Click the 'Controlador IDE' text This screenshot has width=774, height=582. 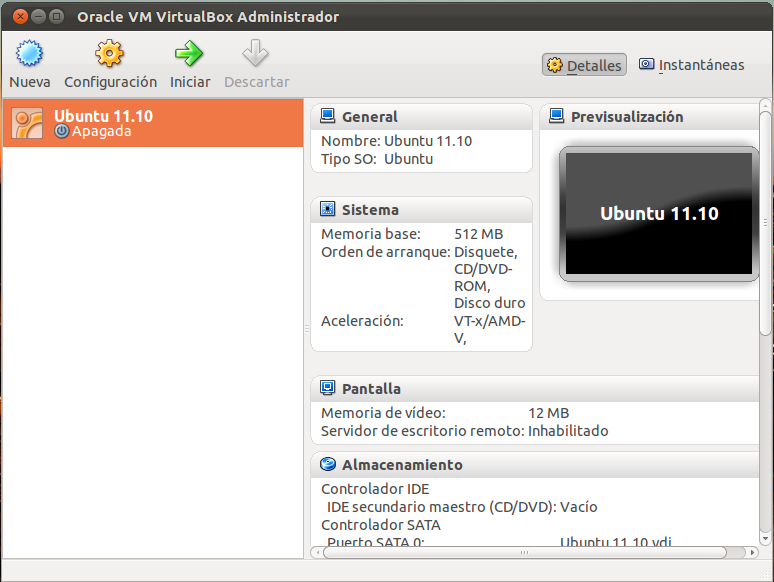375,489
